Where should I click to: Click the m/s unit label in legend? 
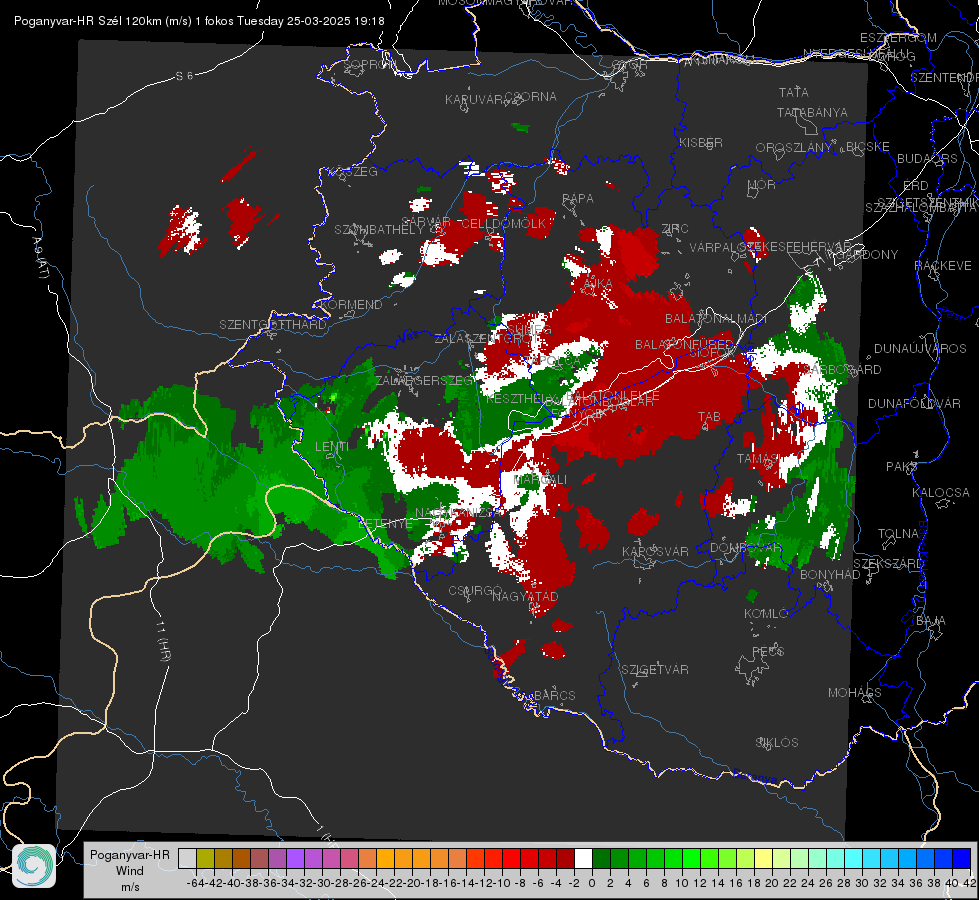130,886
